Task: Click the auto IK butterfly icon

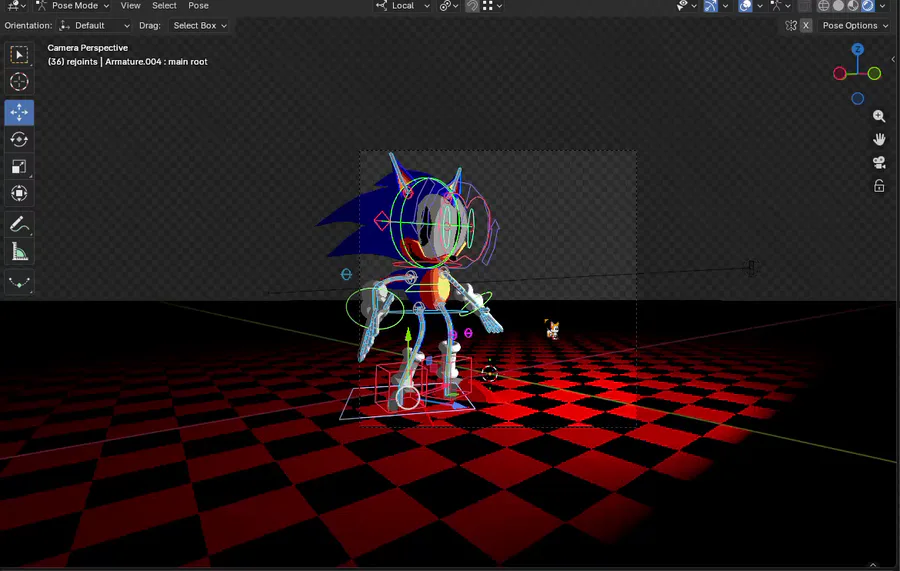Action: (x=791, y=26)
